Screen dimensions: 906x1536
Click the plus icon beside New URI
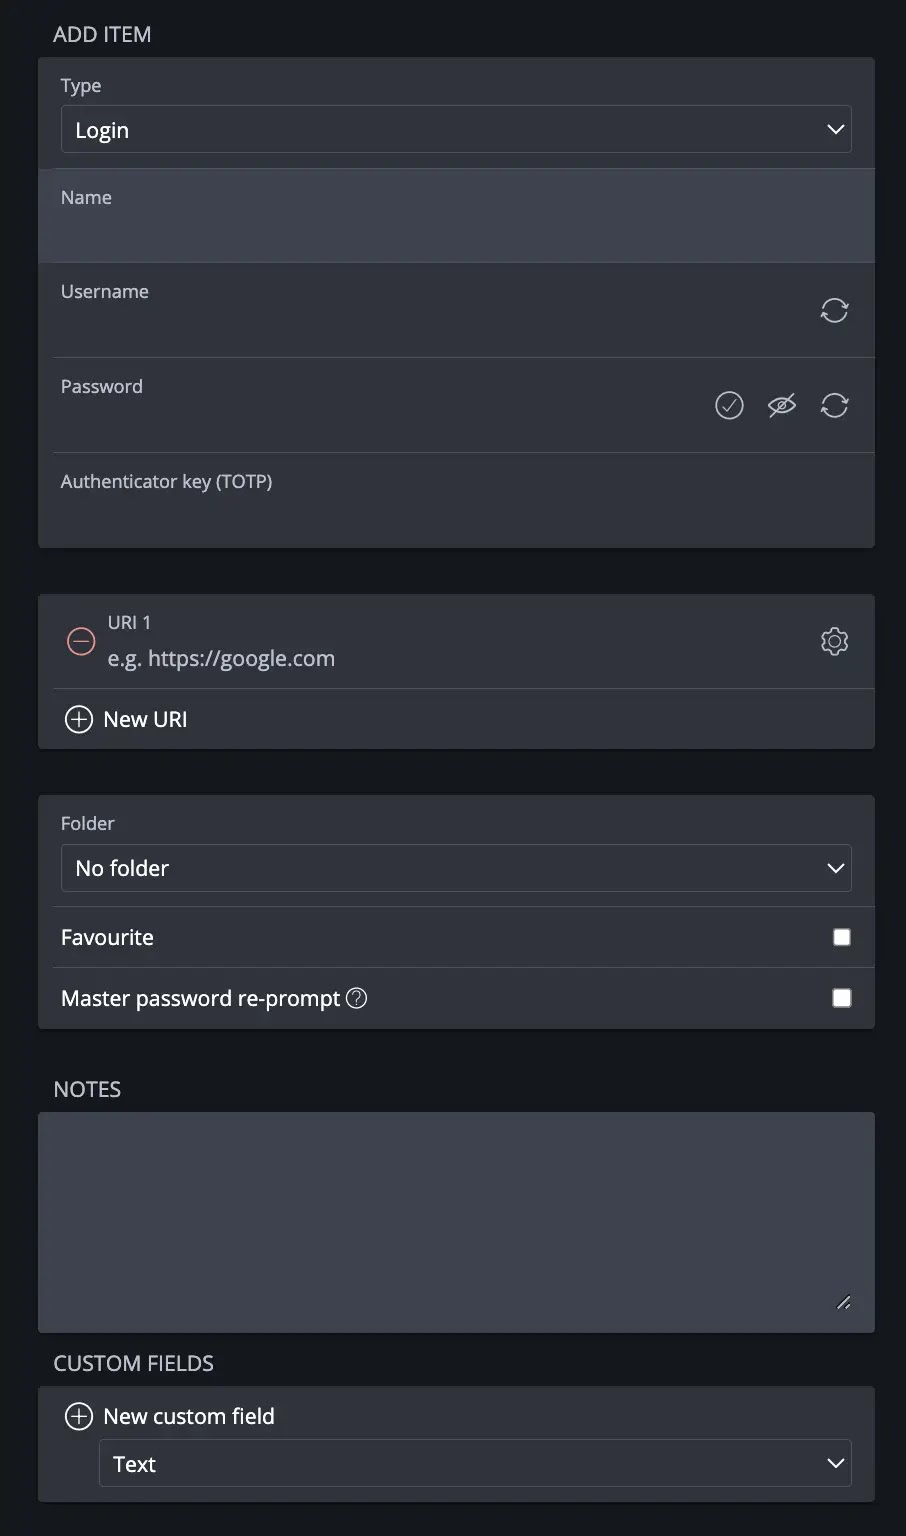tap(78, 719)
